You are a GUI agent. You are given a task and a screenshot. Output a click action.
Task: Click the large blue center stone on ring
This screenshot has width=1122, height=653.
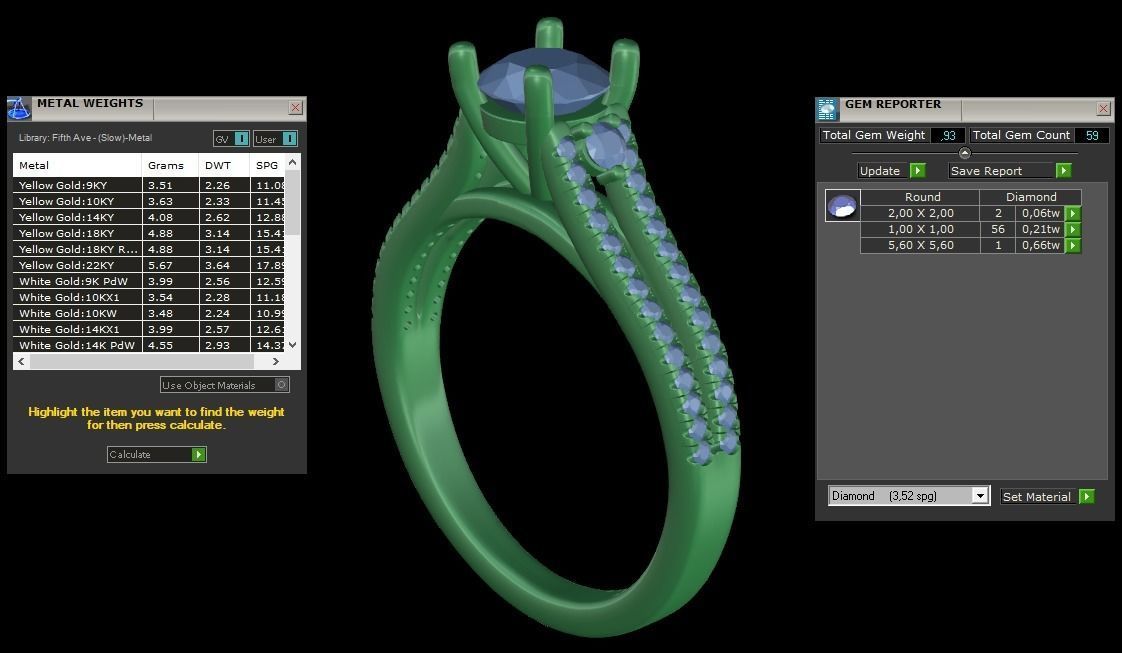point(544,84)
